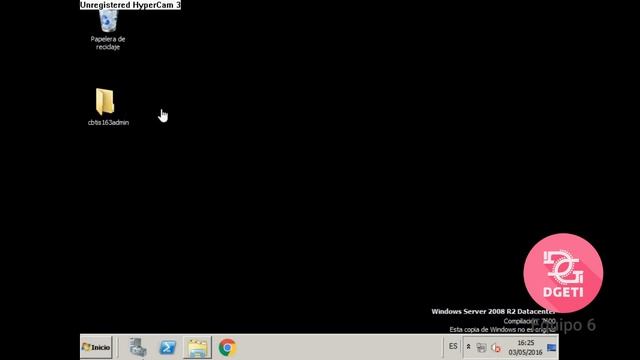This screenshot has height=360, width=640.
Task: Launch Server Manager from the taskbar
Action: (x=138, y=348)
